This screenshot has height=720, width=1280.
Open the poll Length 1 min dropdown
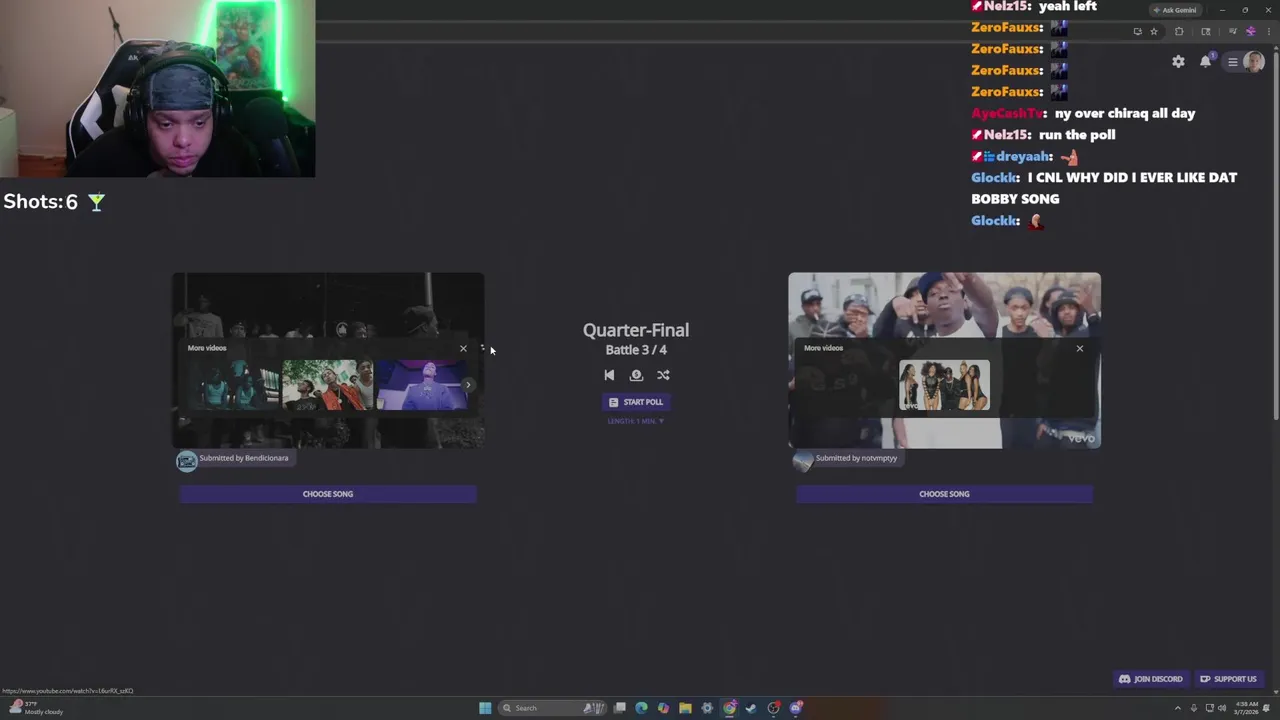click(636, 421)
